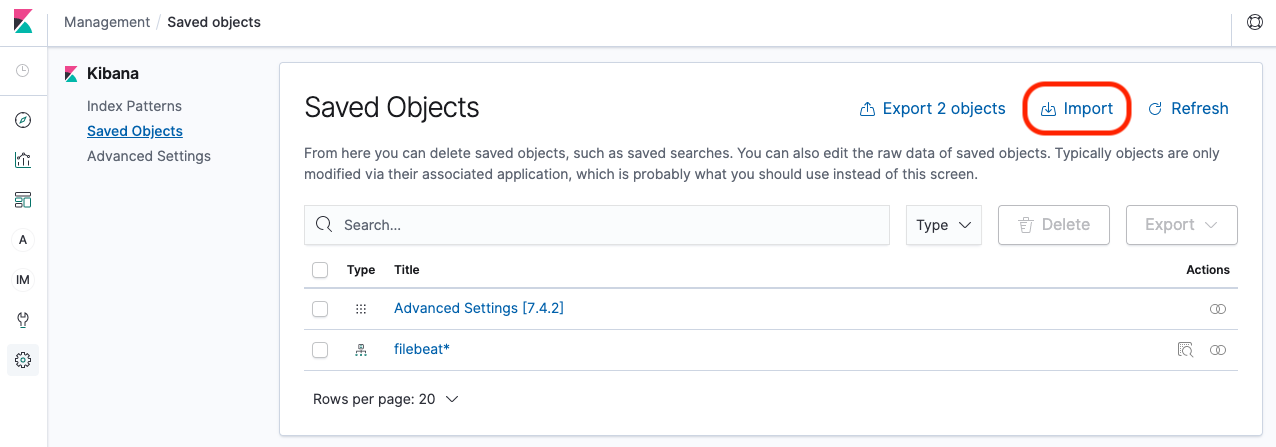Open Dev Tools wrench icon
1276x447 pixels.
coord(23,320)
